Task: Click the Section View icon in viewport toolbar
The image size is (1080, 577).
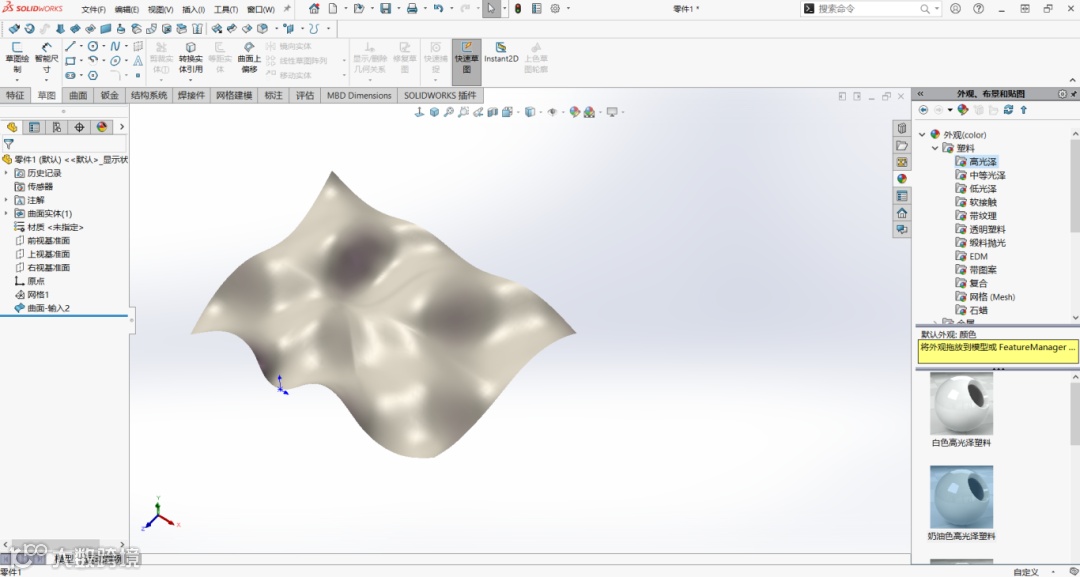Action: click(493, 112)
